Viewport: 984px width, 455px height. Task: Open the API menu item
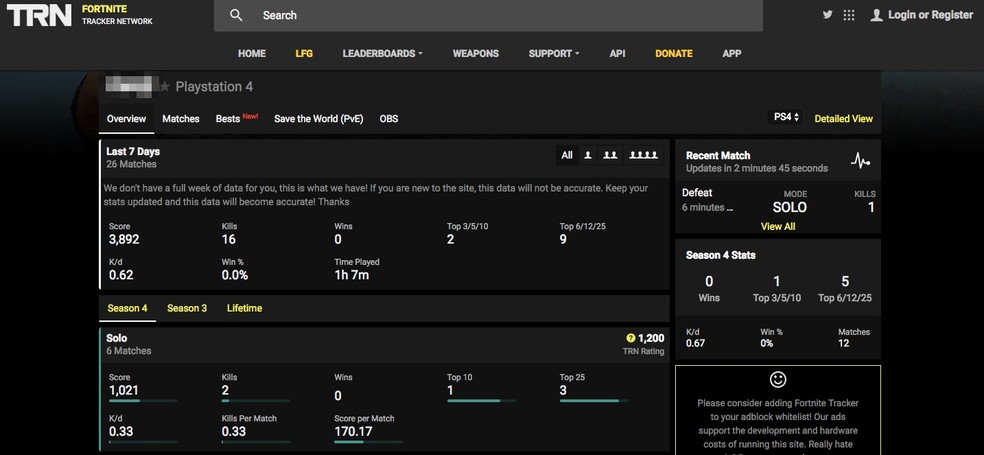[618, 53]
